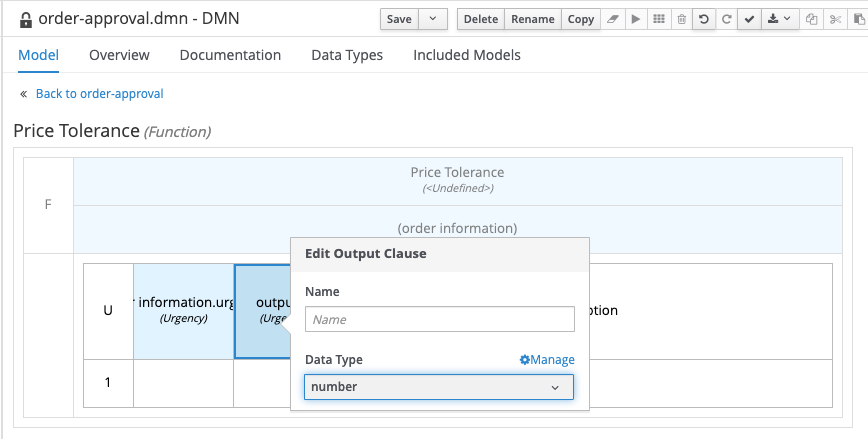Click the trash can icon

coord(681,19)
